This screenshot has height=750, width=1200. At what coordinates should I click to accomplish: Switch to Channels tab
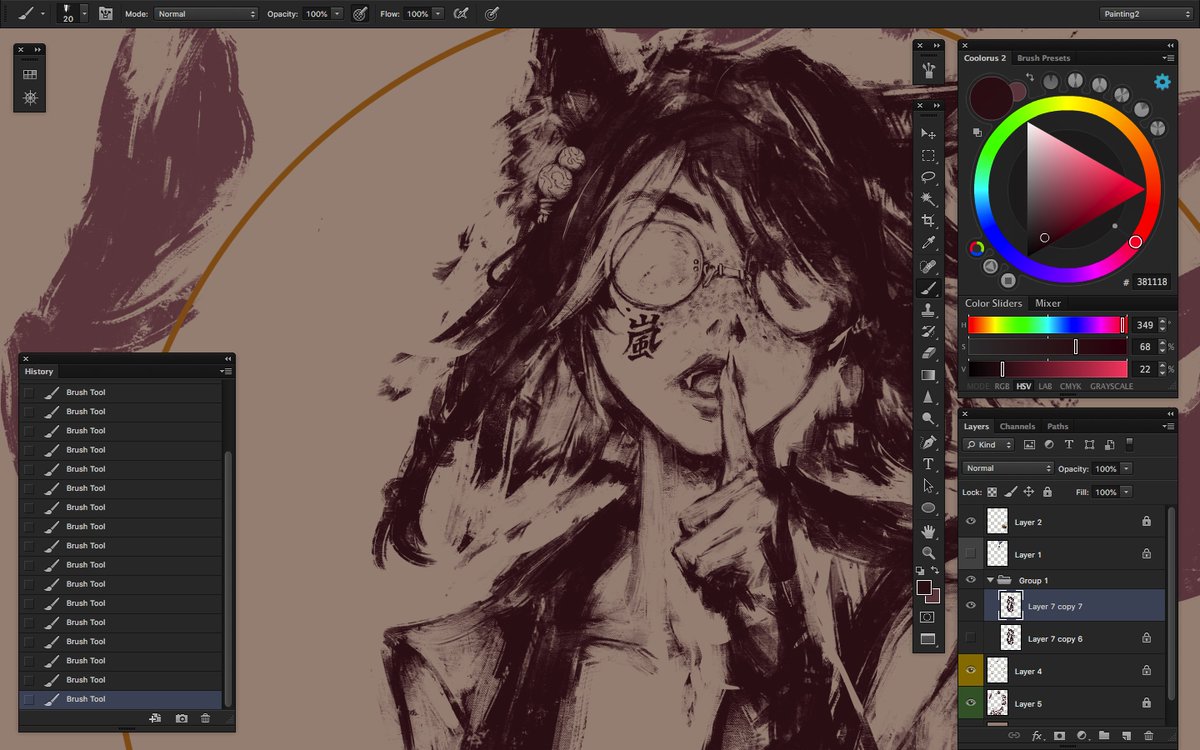pos(1017,427)
